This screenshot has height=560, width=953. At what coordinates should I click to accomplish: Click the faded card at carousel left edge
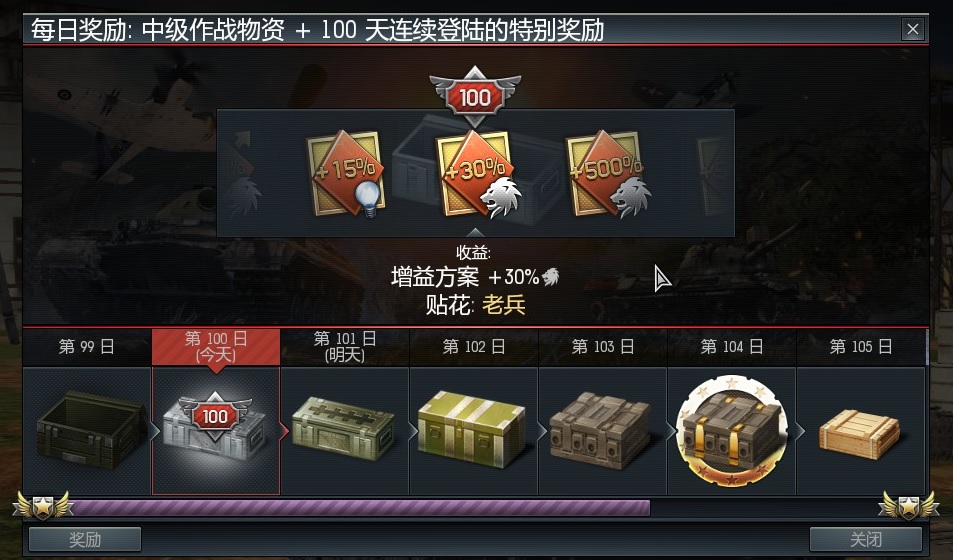pos(240,173)
